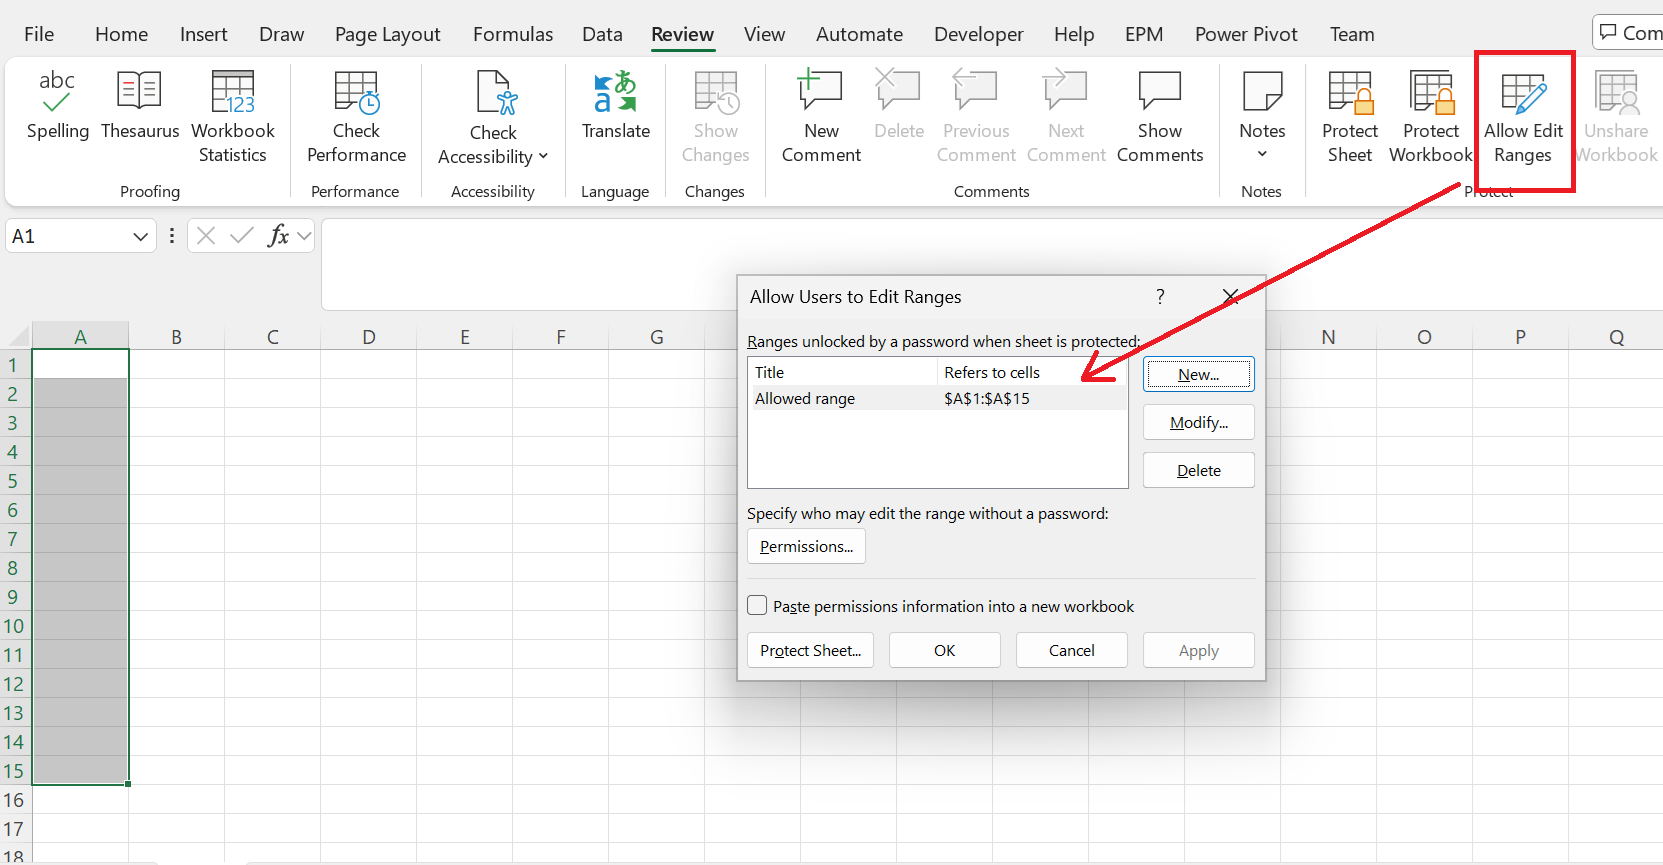The height and width of the screenshot is (865, 1663).
Task: Select the 'Allowed range' list row
Action: (938, 399)
